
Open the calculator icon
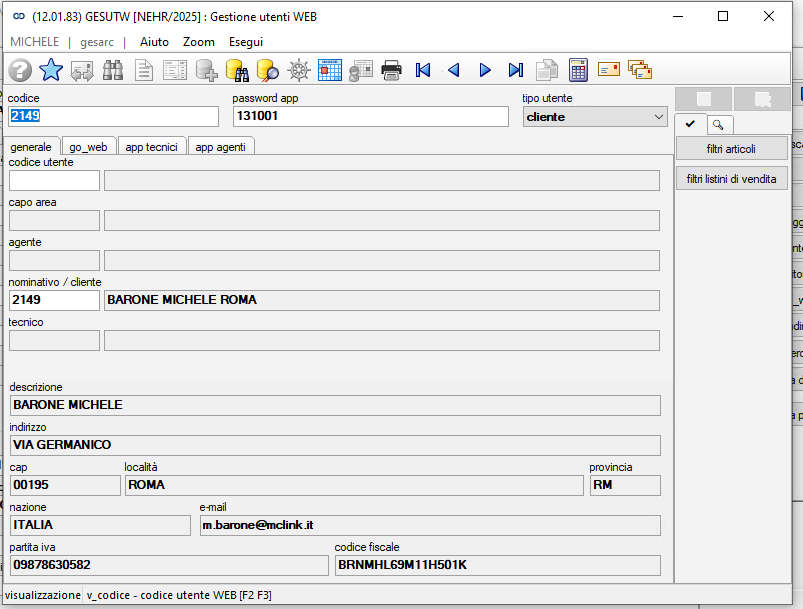pyautogui.click(x=578, y=70)
